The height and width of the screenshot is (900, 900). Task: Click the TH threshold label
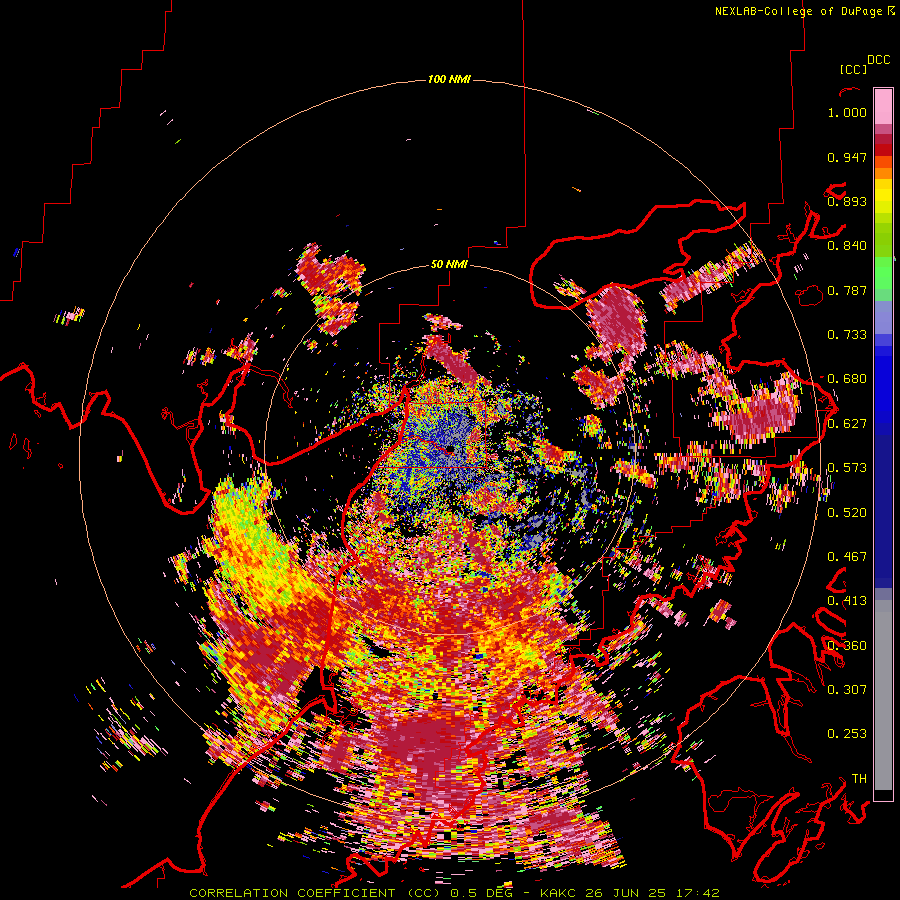859,778
